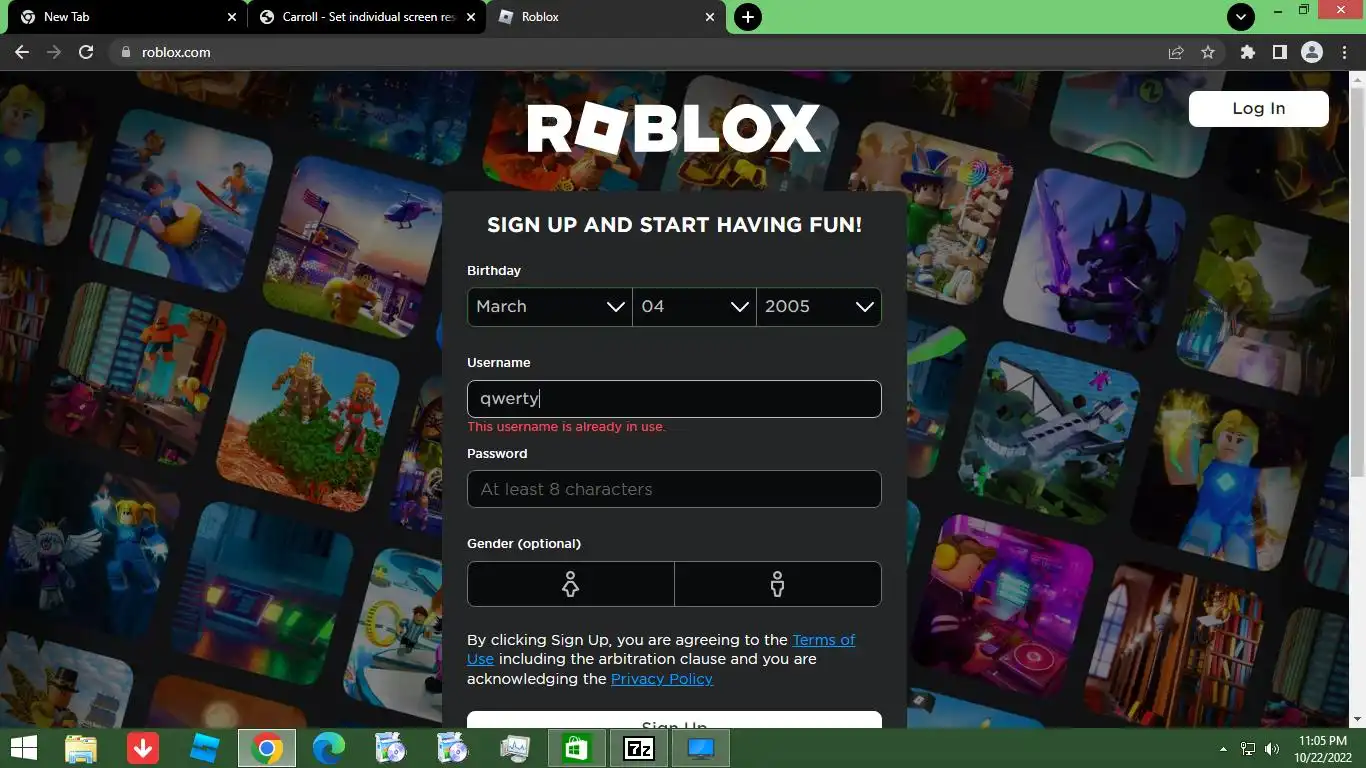
Task: Click the address bar showing roblox.com
Action: tap(640, 52)
